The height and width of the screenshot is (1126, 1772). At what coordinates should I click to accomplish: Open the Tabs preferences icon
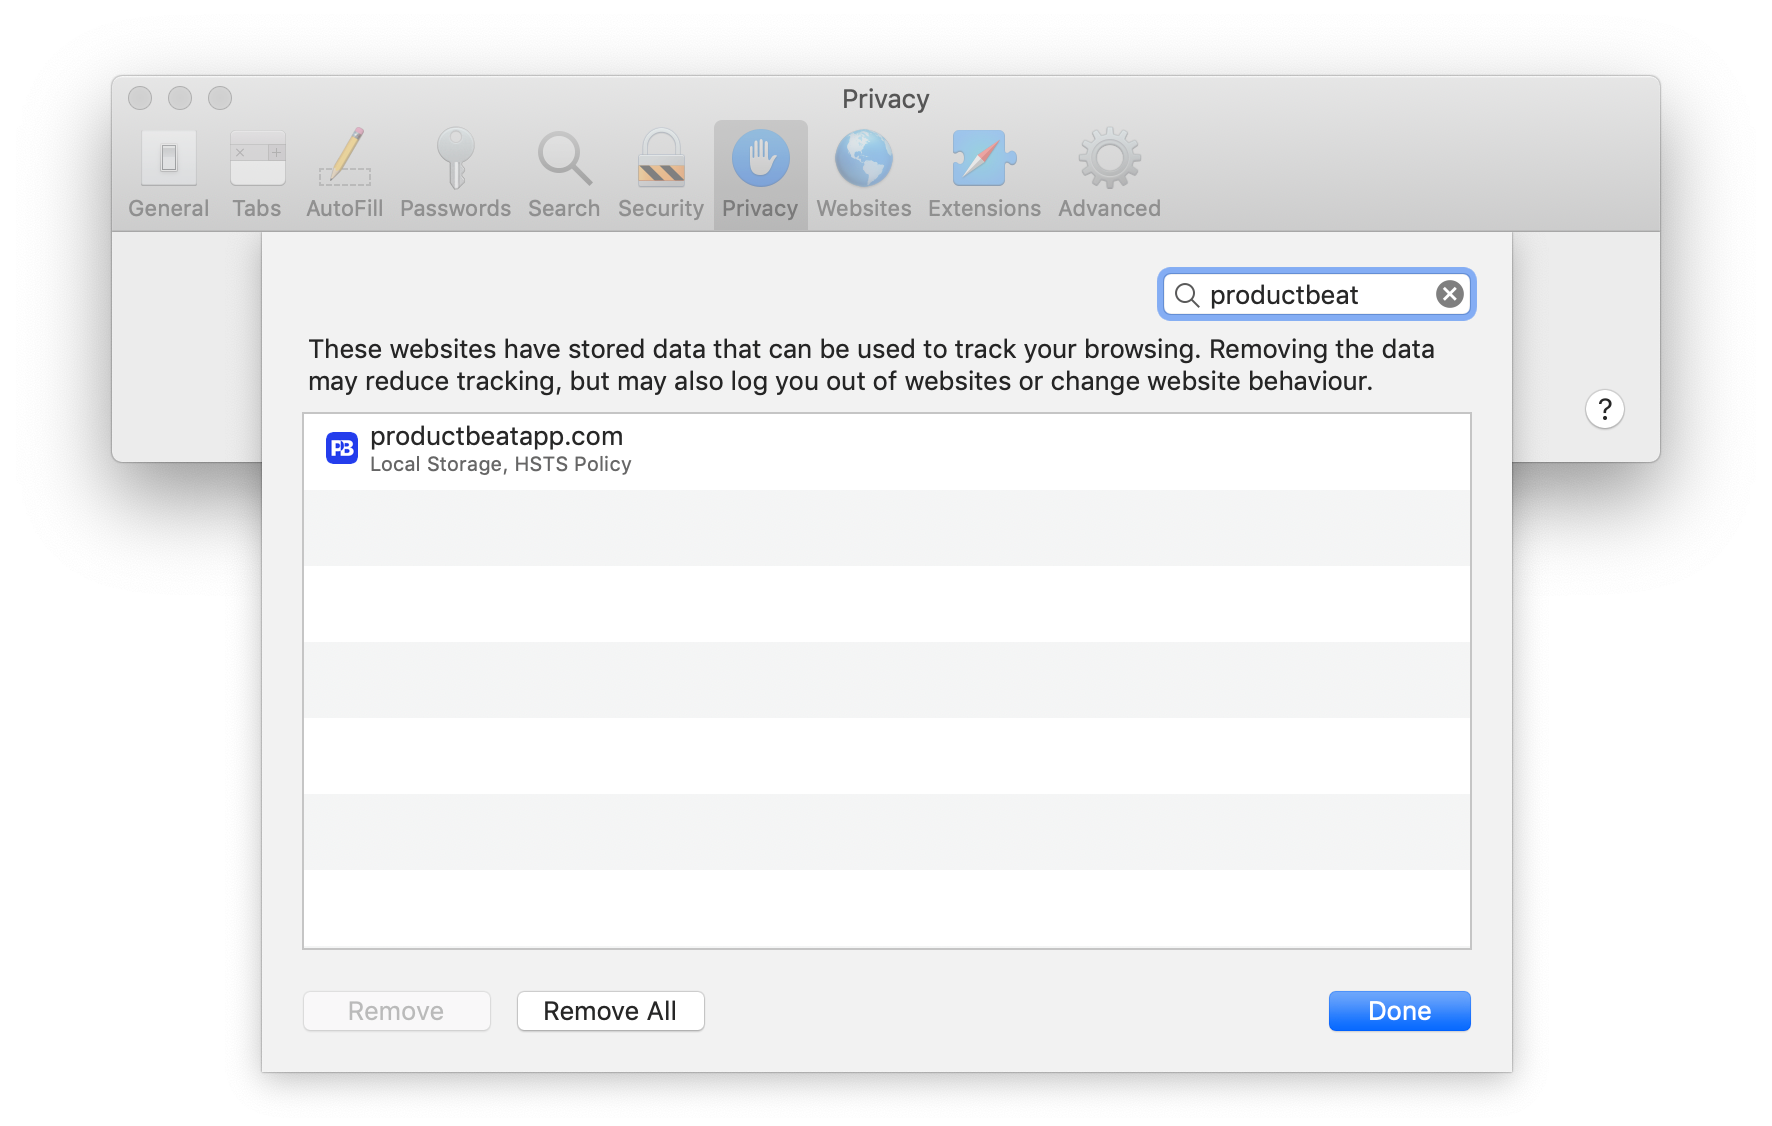[257, 158]
